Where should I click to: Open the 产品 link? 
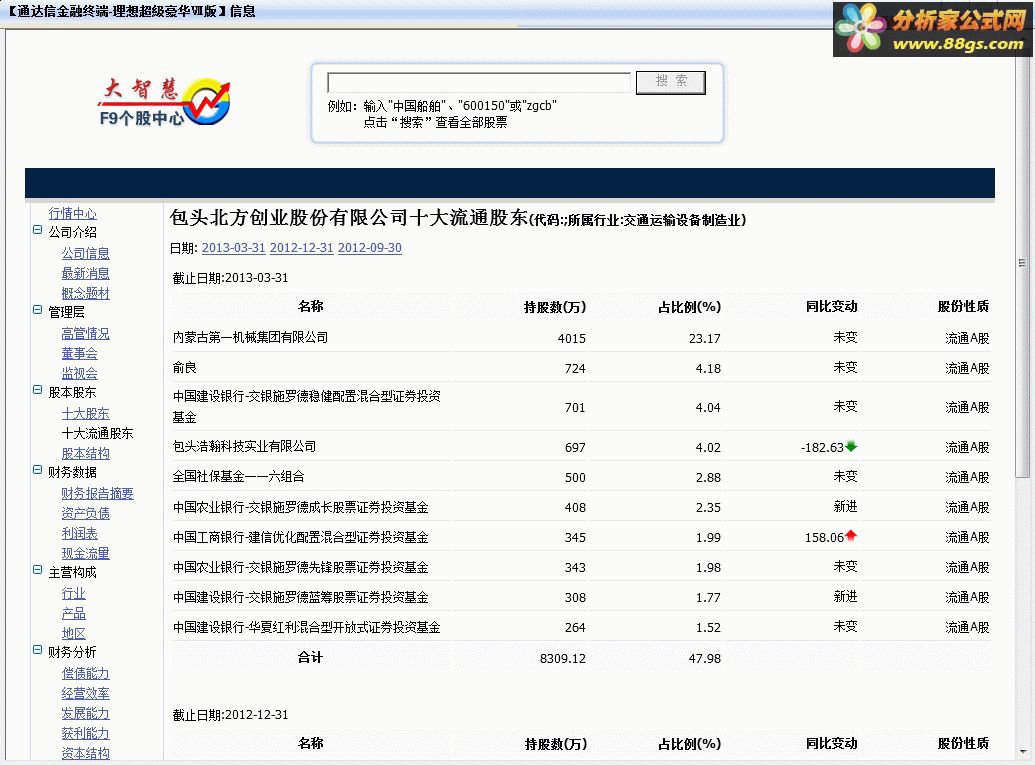point(73,613)
